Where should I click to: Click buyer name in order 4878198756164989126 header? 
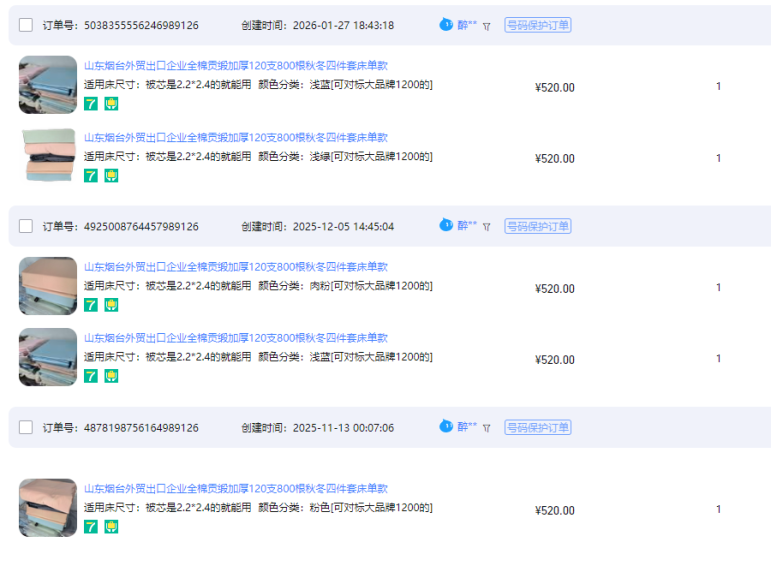coord(467,427)
